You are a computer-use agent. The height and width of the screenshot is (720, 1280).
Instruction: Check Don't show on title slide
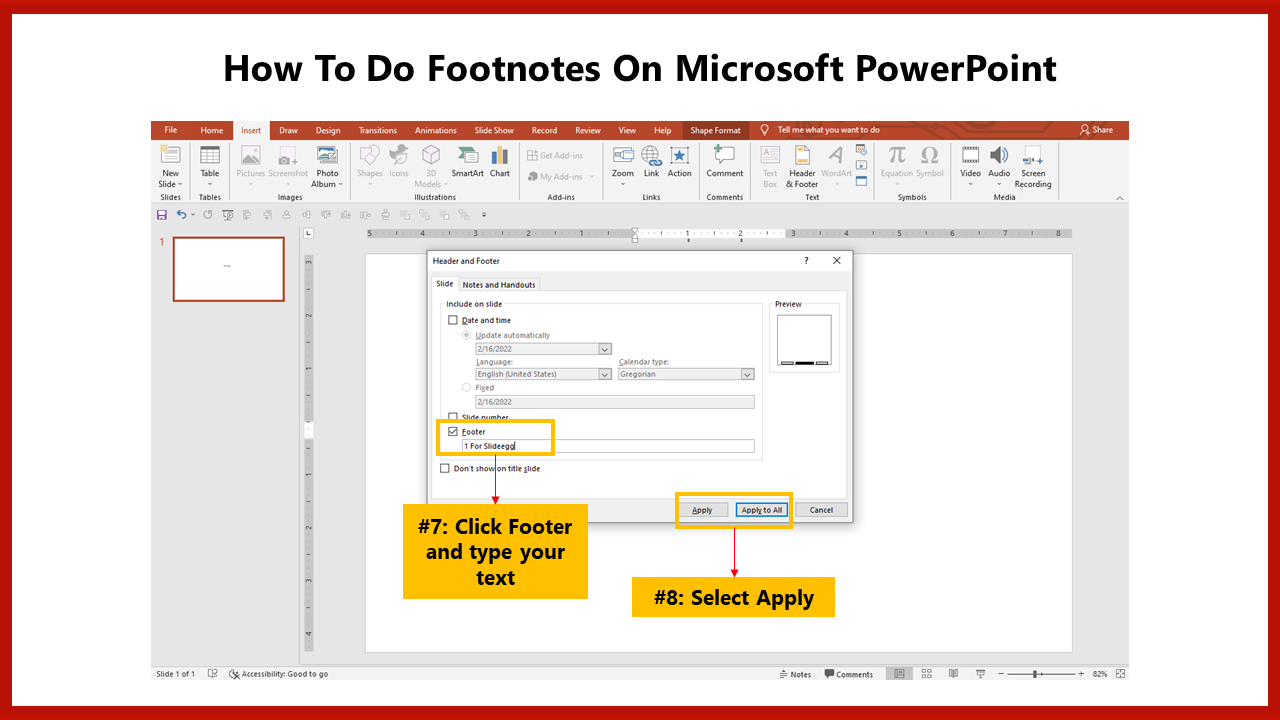(445, 468)
